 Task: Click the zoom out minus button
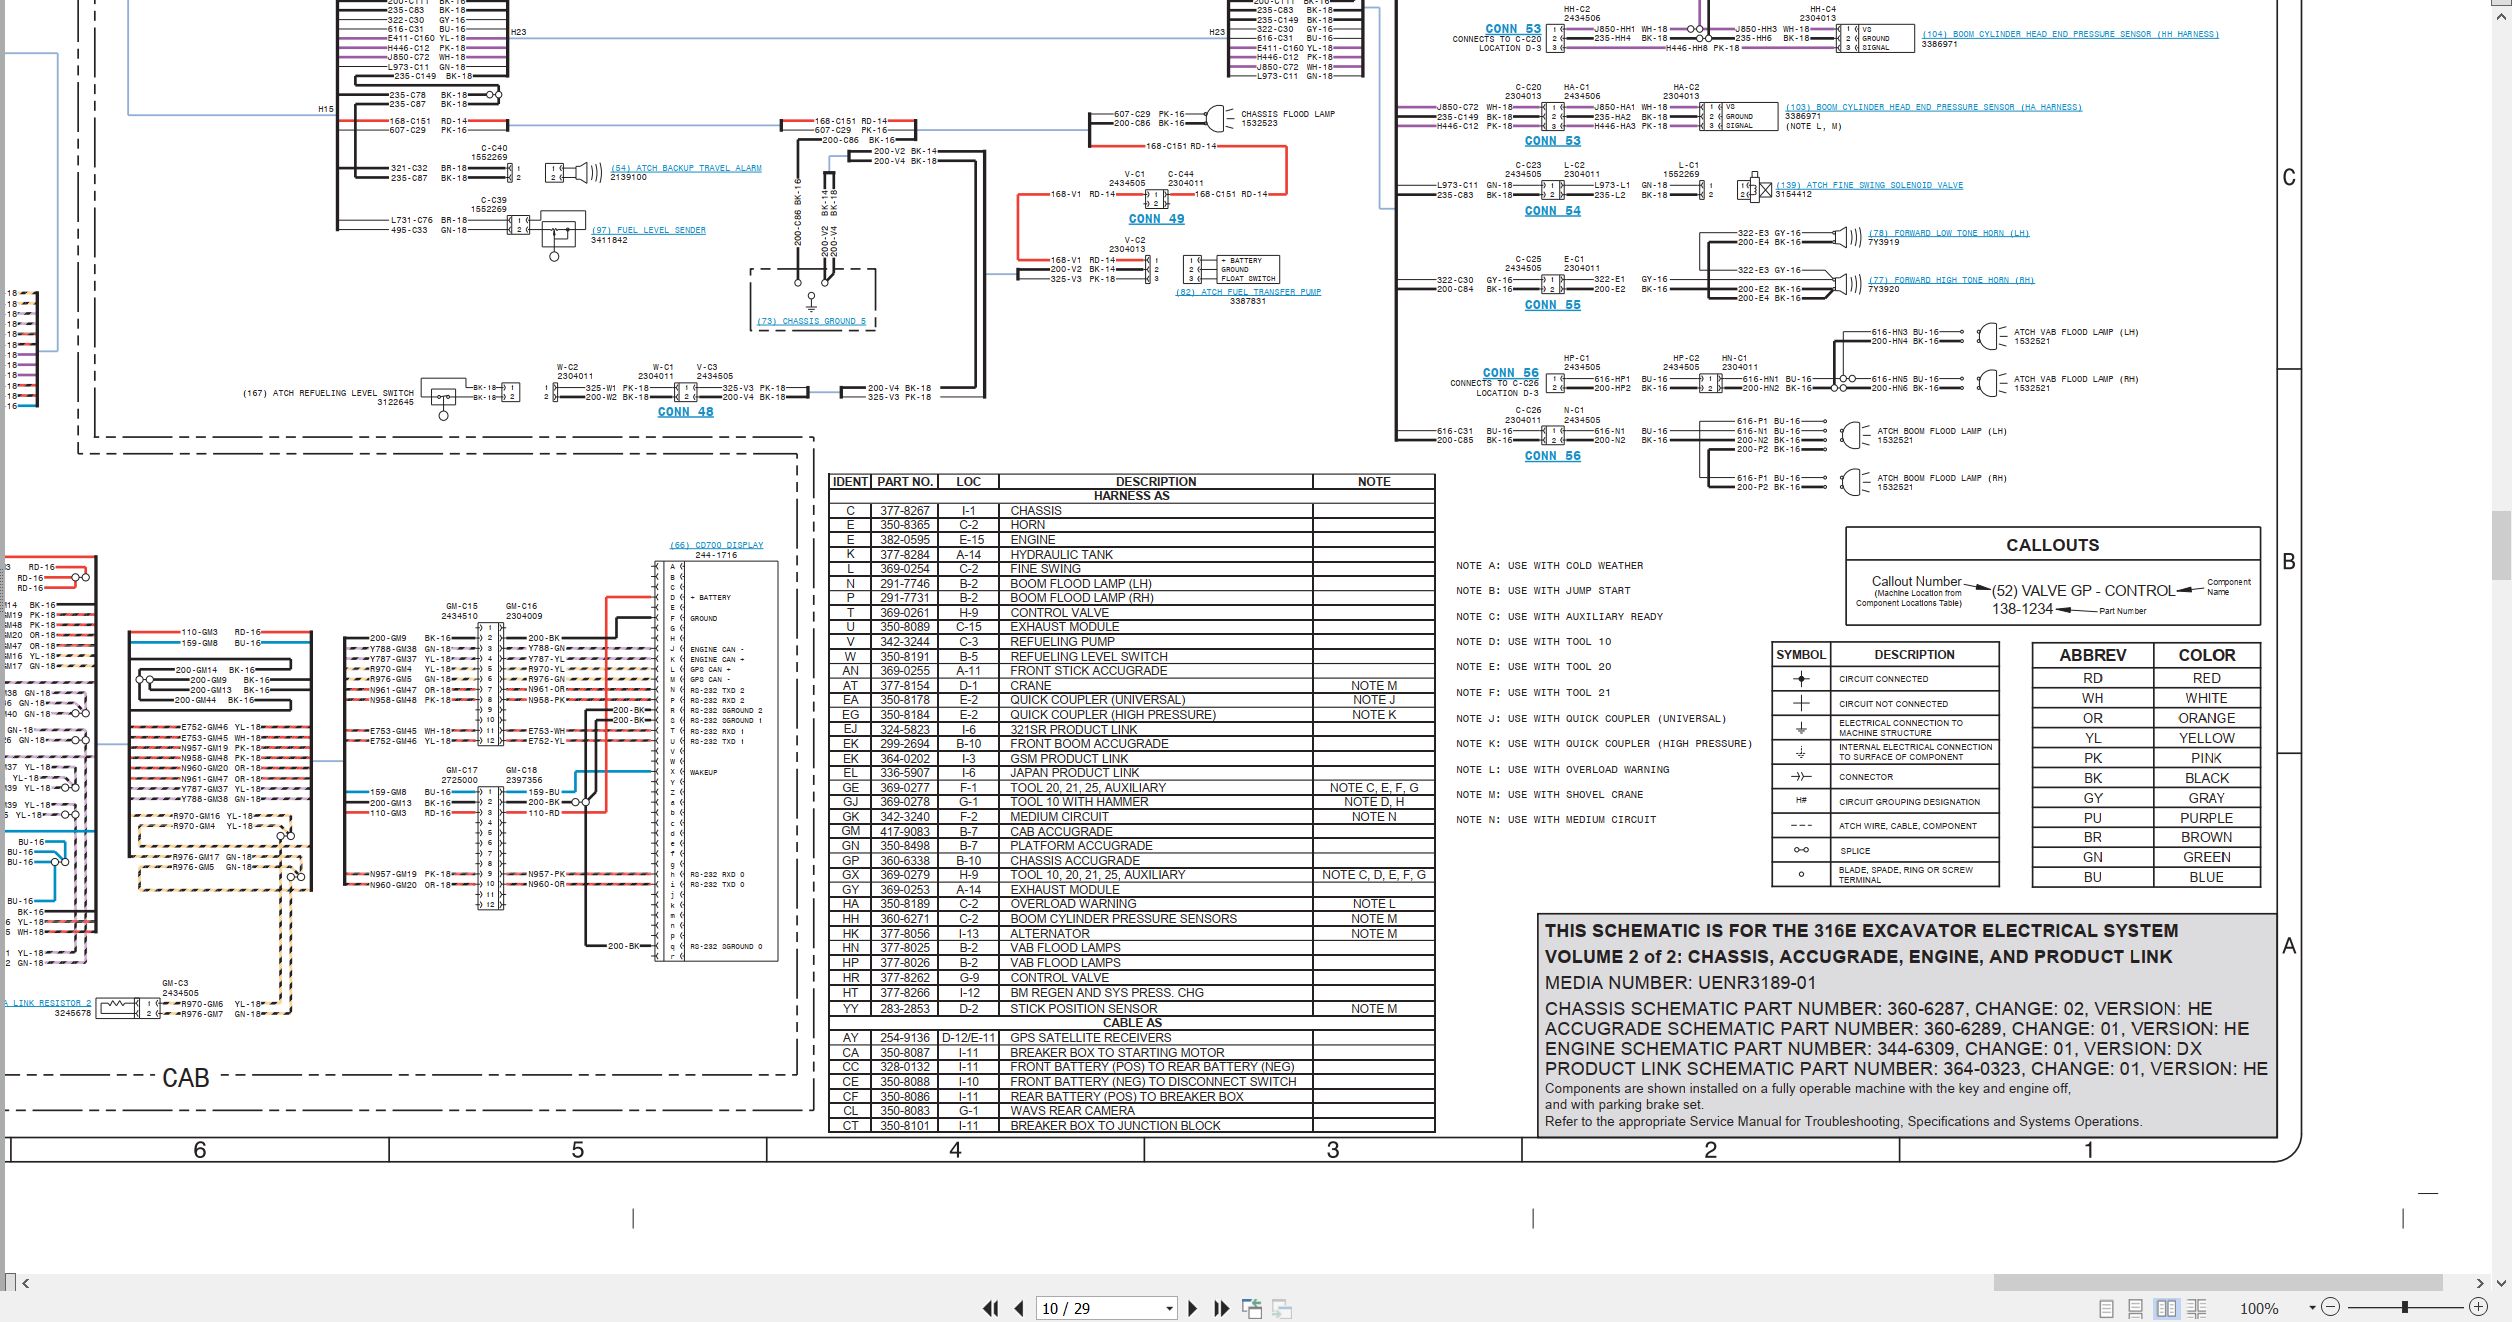(2330, 1307)
